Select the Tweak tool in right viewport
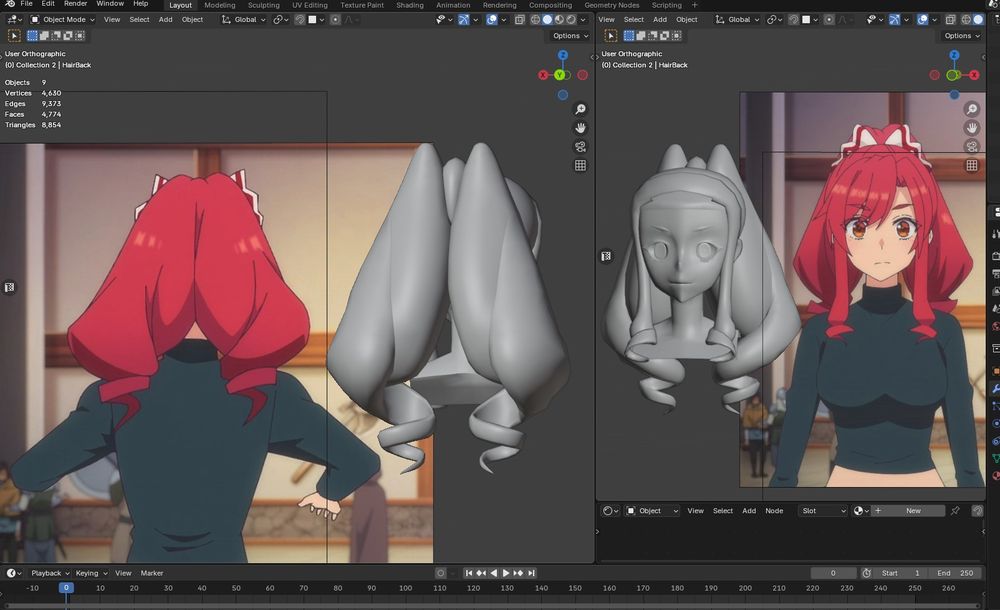Viewport: 1000px width, 610px height. [610, 36]
